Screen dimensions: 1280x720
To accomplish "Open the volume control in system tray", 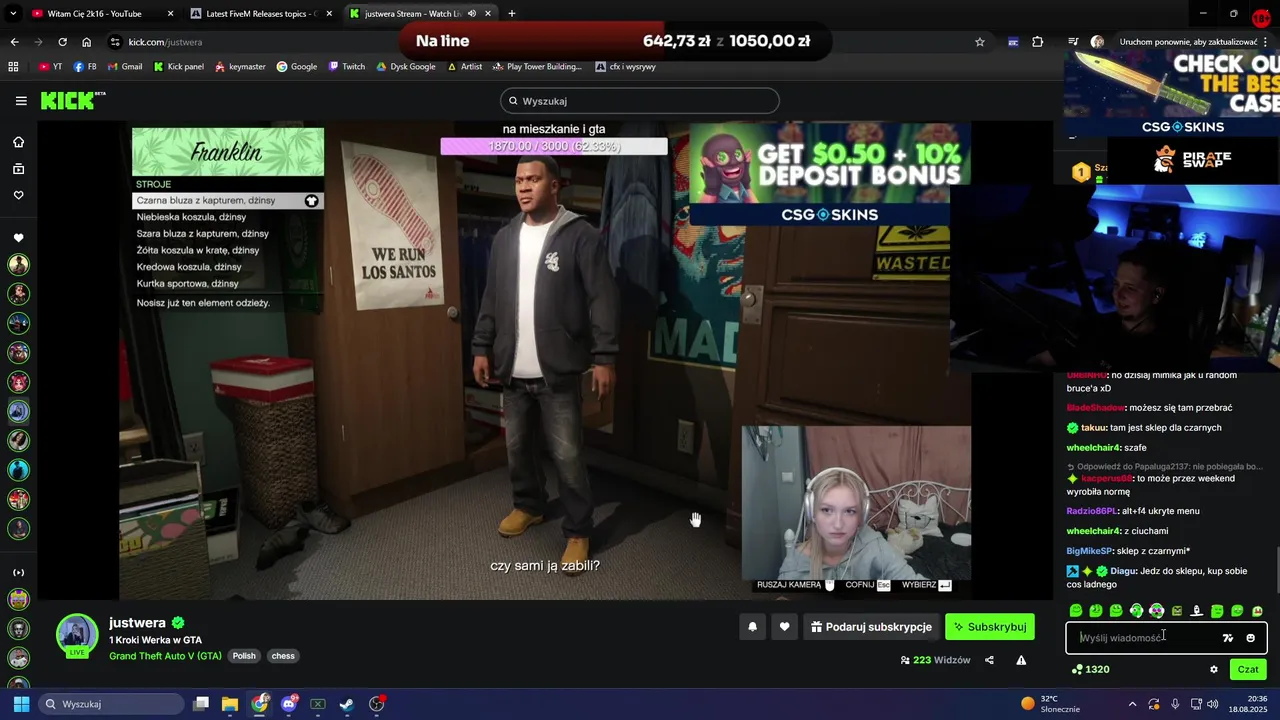I will [1212, 704].
